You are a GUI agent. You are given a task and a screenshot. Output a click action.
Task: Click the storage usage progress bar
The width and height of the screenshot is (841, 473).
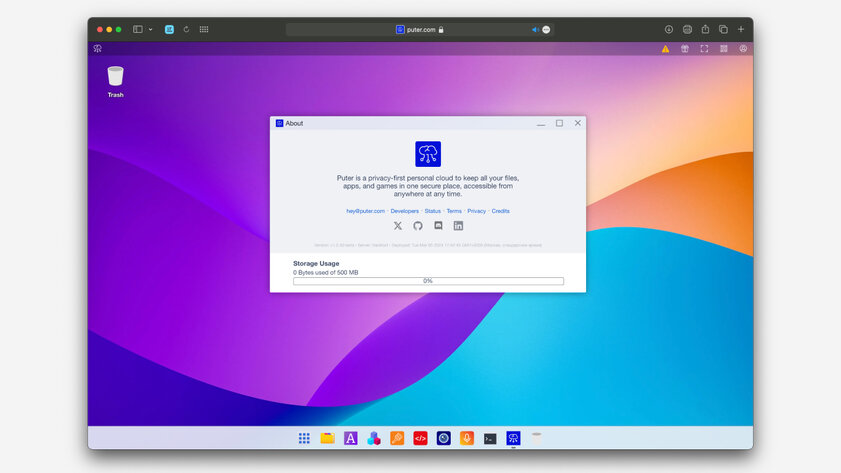click(x=428, y=281)
